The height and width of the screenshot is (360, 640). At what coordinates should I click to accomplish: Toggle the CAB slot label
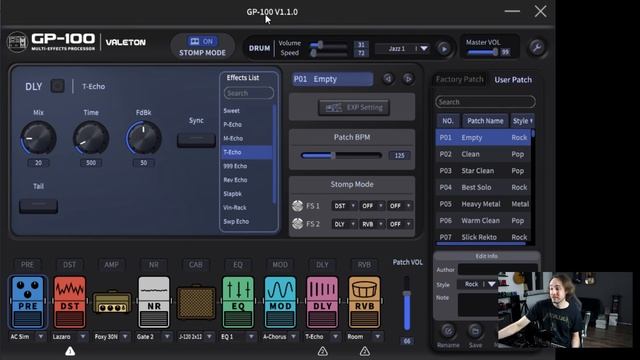(196, 264)
